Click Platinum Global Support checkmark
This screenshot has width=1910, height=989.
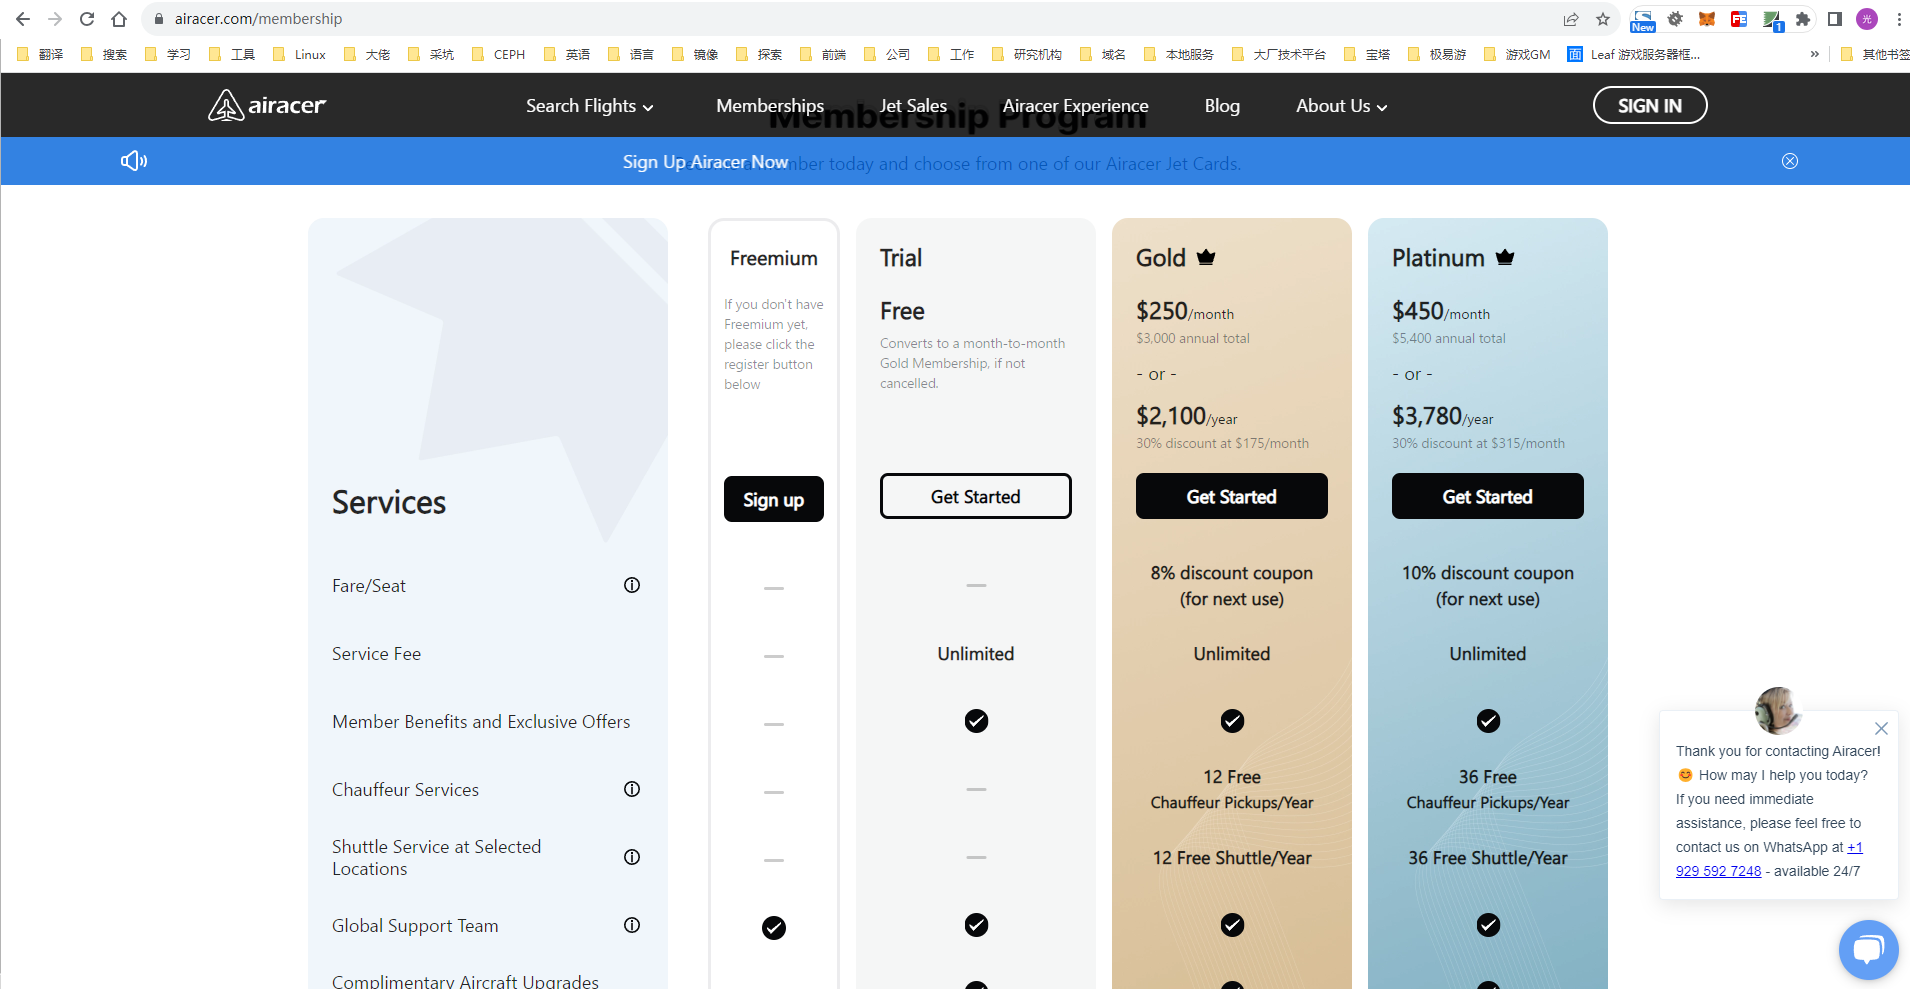(x=1488, y=925)
